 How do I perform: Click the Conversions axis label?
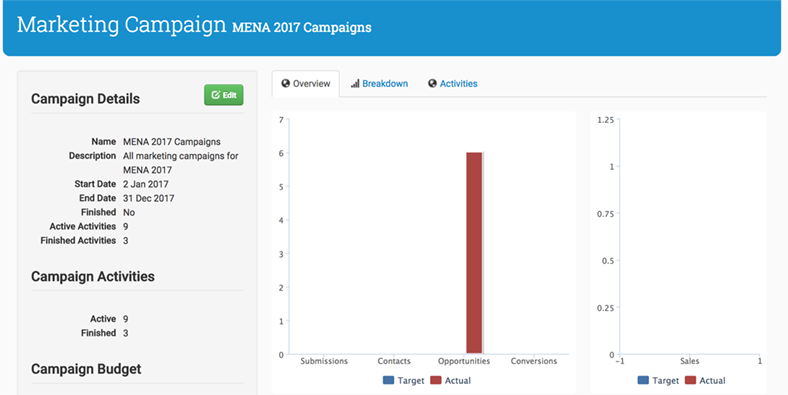coord(534,361)
